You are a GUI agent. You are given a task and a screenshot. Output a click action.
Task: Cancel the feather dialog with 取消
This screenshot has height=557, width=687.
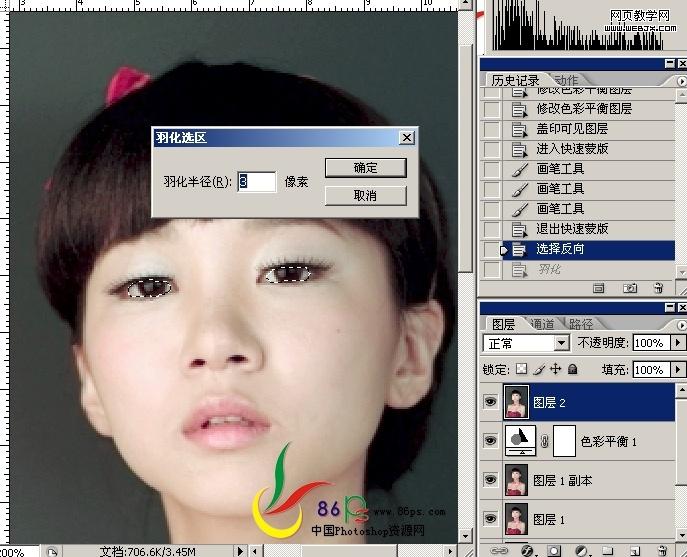[x=365, y=195]
